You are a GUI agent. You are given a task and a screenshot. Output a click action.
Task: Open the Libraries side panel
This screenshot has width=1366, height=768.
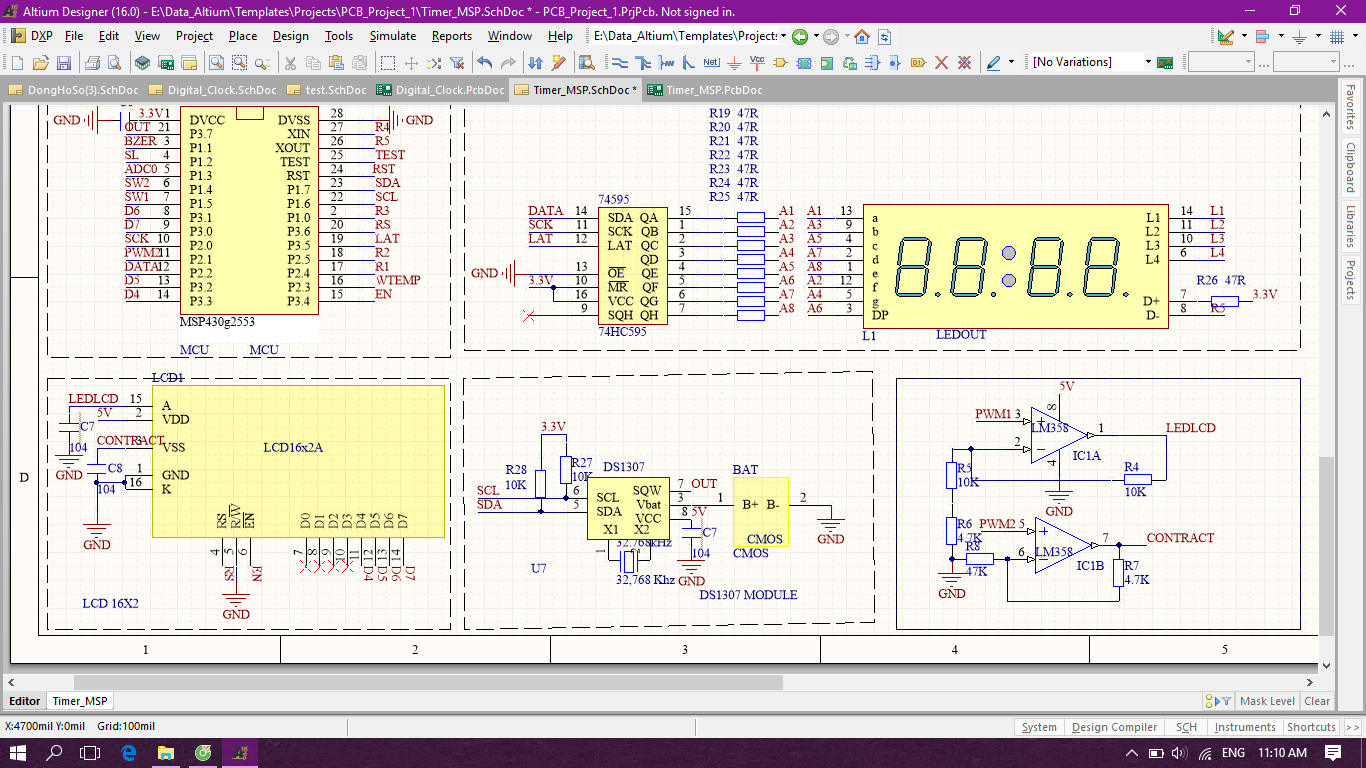click(1350, 227)
